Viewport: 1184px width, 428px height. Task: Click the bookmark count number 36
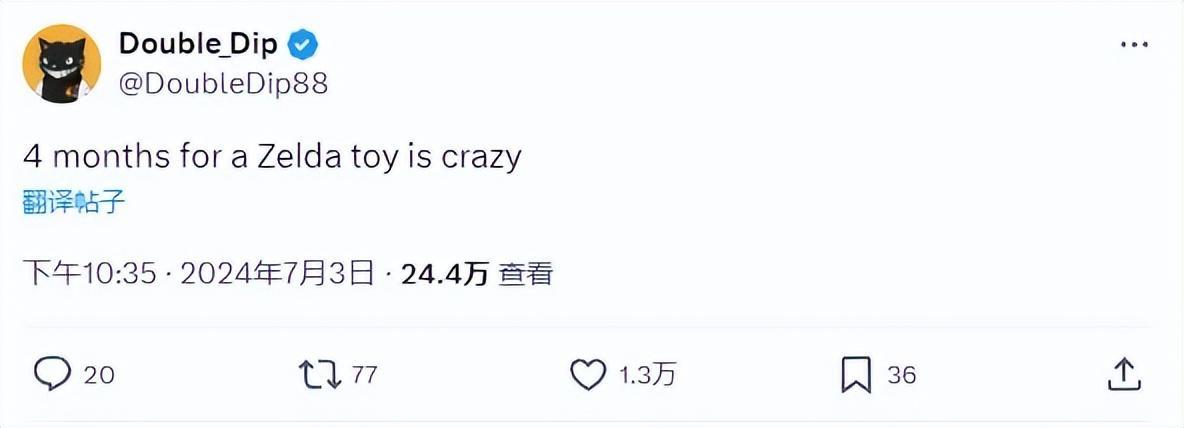tap(902, 375)
